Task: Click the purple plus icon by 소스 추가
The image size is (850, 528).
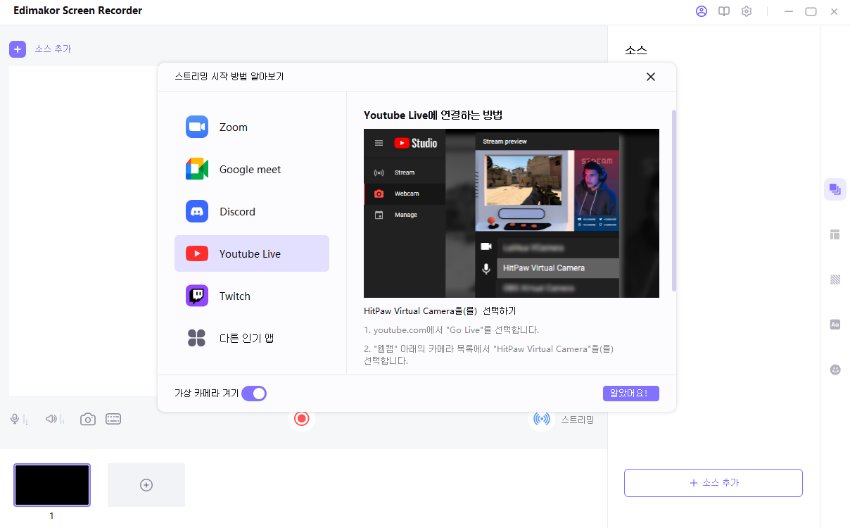Action: pyautogui.click(x=17, y=49)
